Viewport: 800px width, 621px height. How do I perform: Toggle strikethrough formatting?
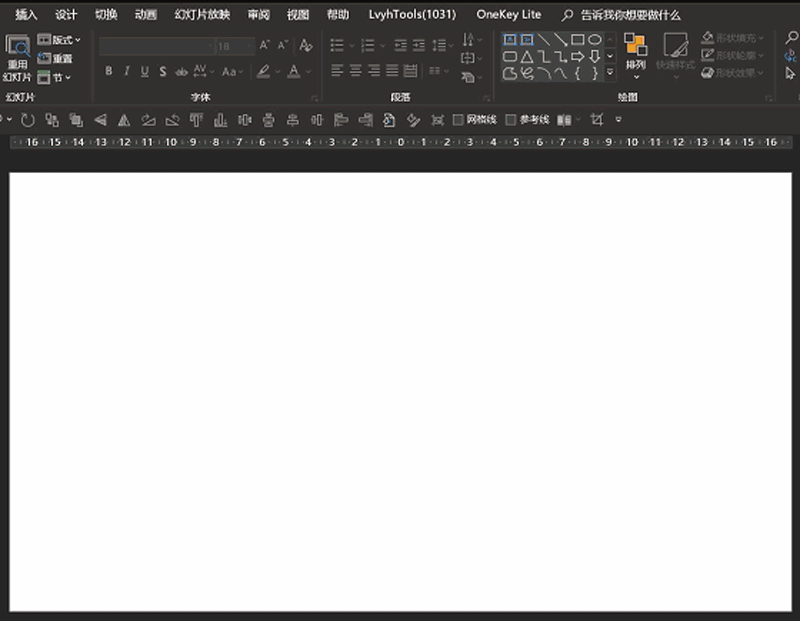[181, 72]
